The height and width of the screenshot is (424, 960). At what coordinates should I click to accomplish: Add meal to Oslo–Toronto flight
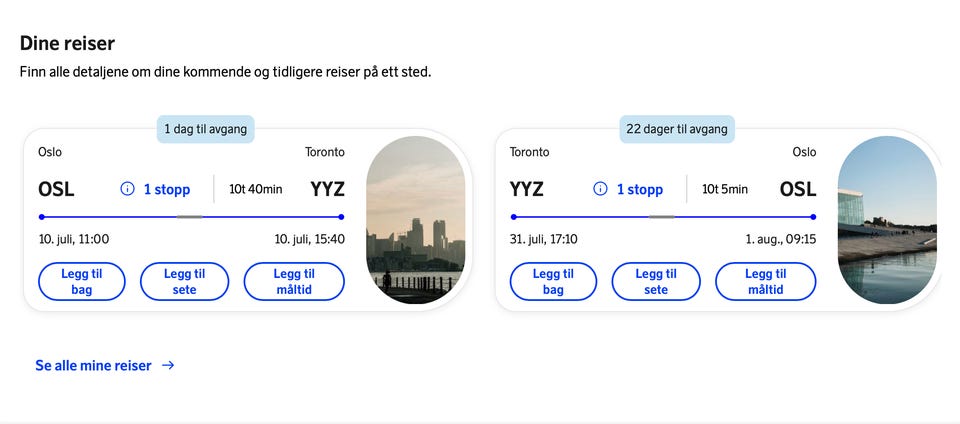pyautogui.click(x=294, y=281)
